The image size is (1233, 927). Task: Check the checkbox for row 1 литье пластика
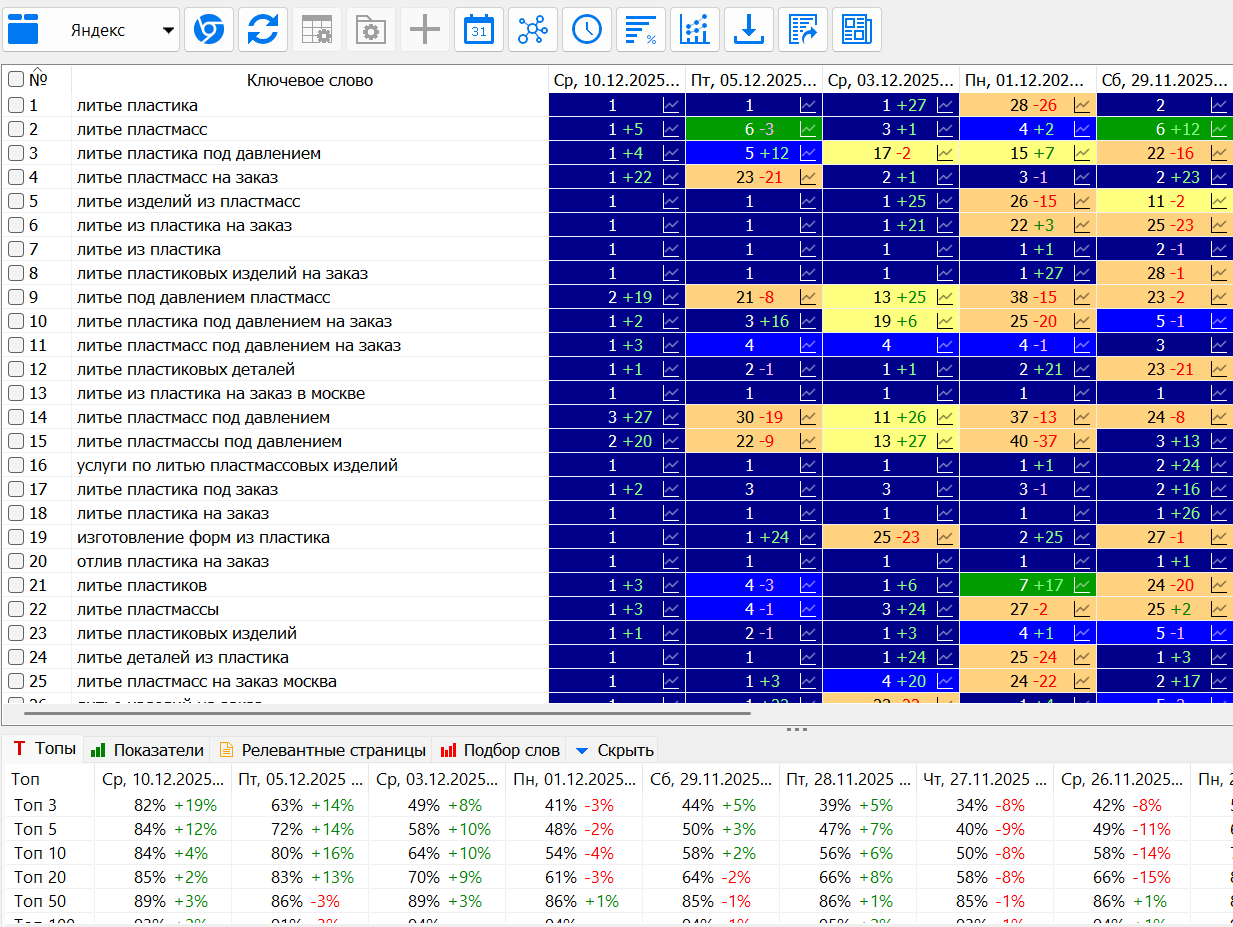coord(16,105)
